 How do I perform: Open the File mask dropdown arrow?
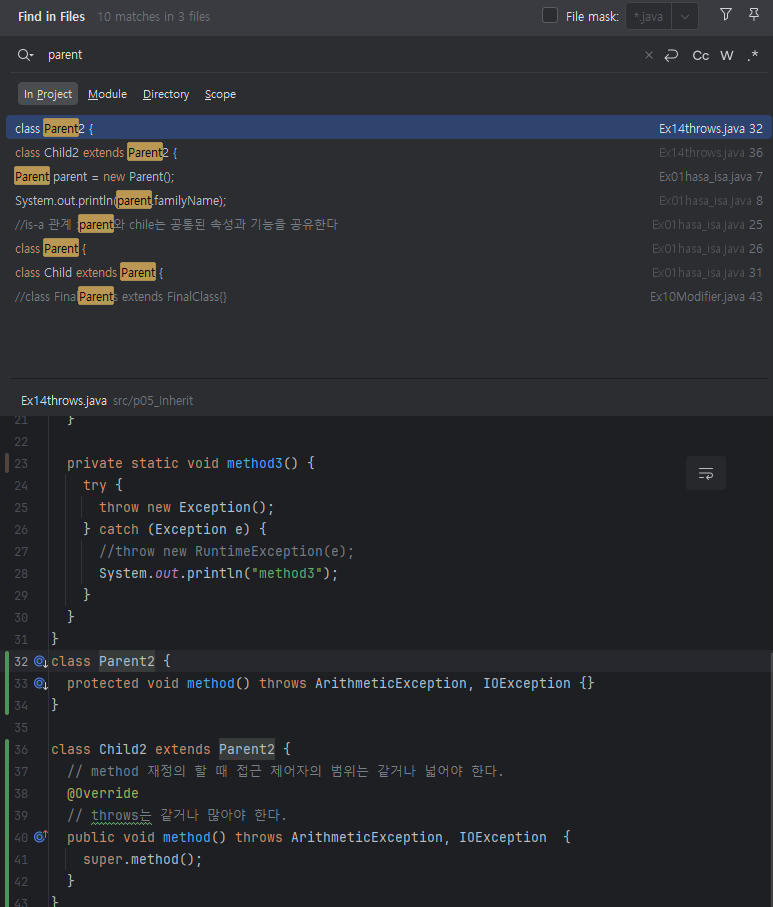coord(684,17)
